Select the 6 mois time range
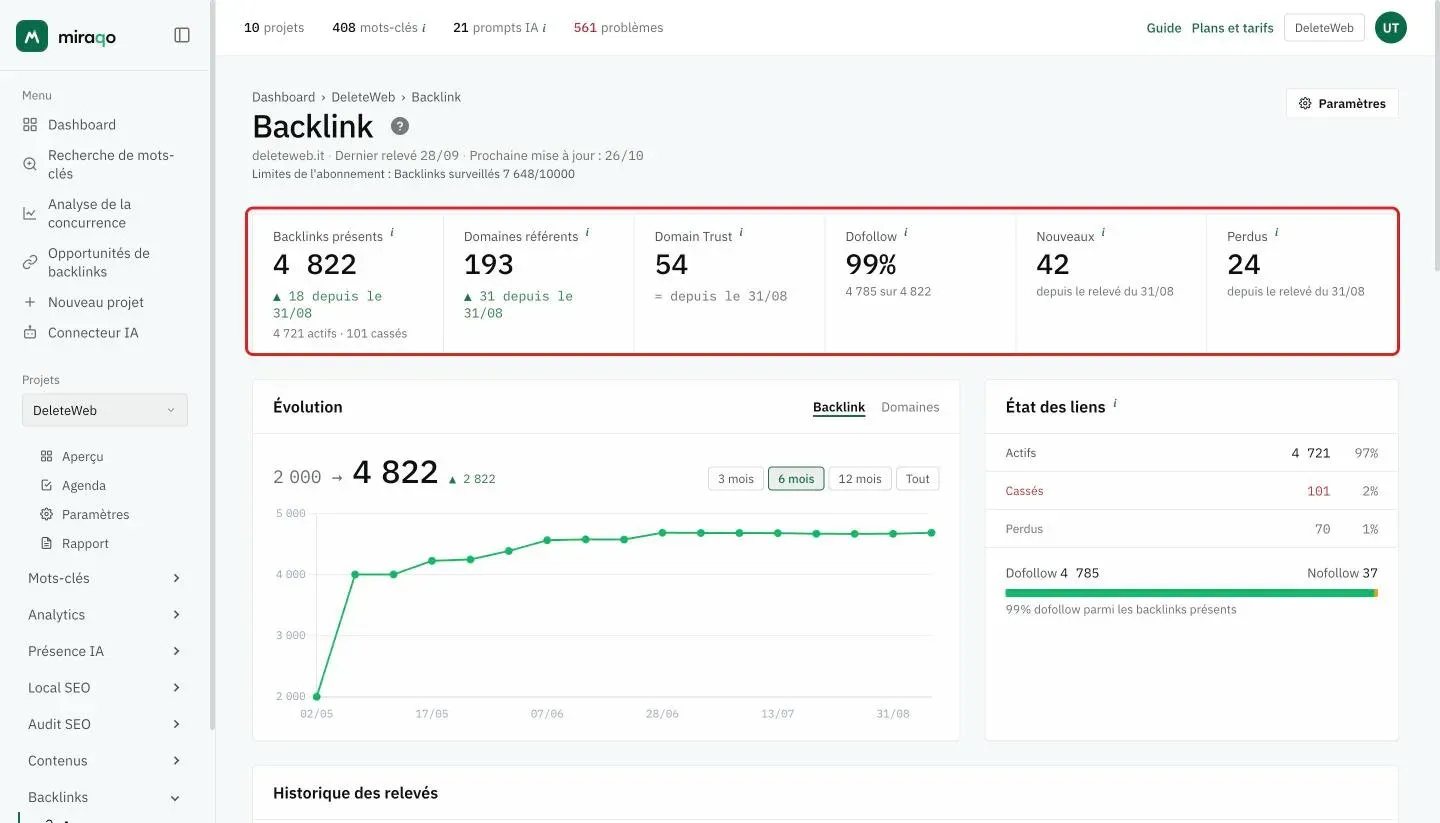Screen dimensions: 1440x823 [x=796, y=479]
